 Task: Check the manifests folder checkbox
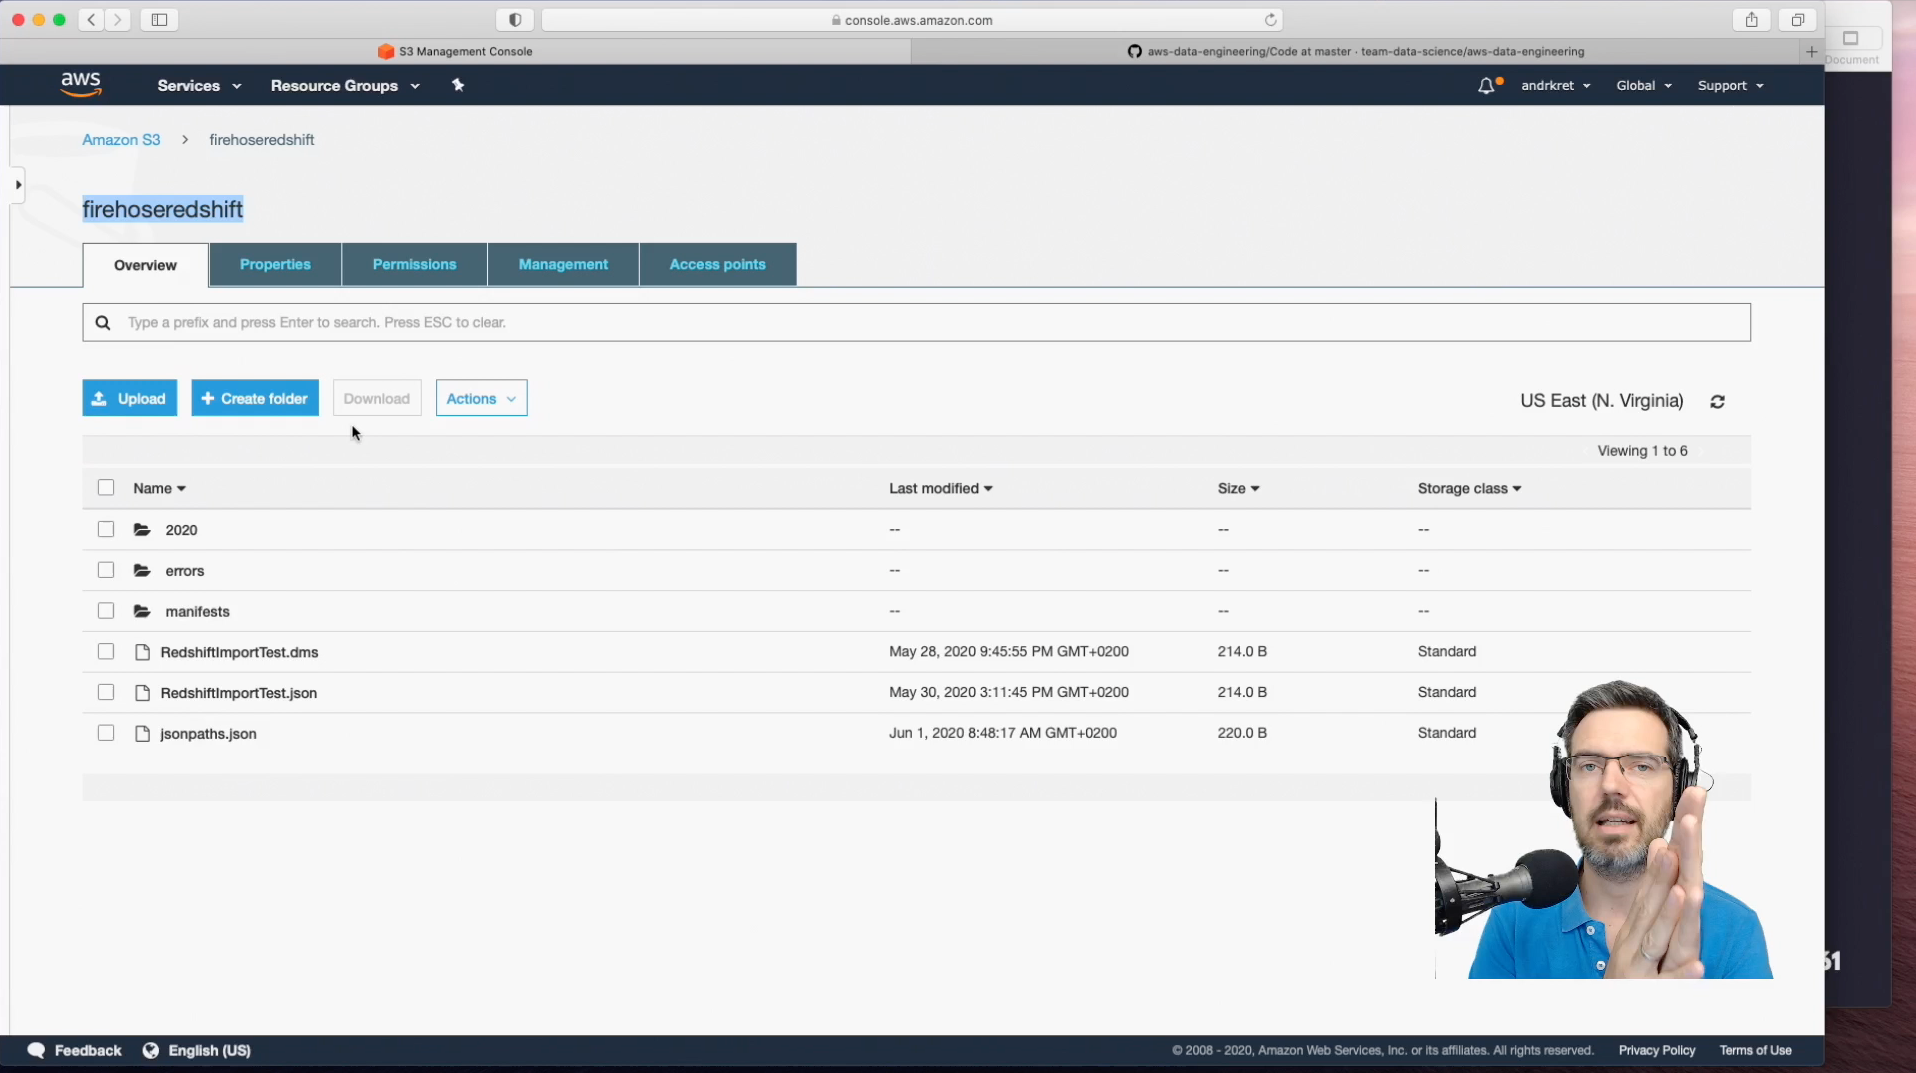pos(106,611)
